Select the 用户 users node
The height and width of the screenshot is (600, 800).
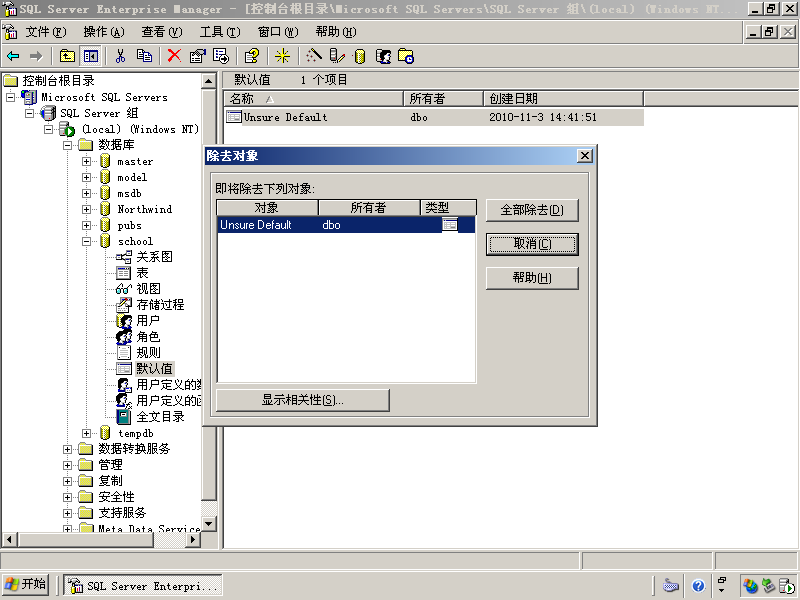[148, 320]
